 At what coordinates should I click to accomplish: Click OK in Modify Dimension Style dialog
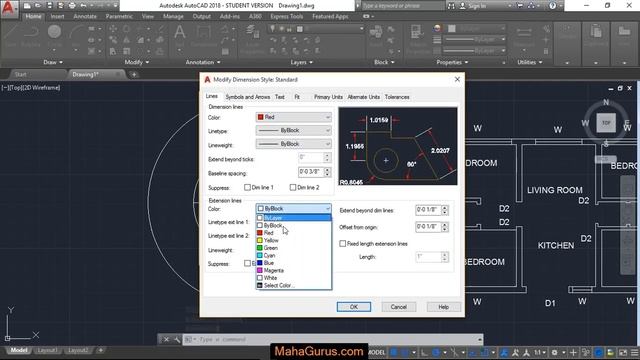click(354, 307)
